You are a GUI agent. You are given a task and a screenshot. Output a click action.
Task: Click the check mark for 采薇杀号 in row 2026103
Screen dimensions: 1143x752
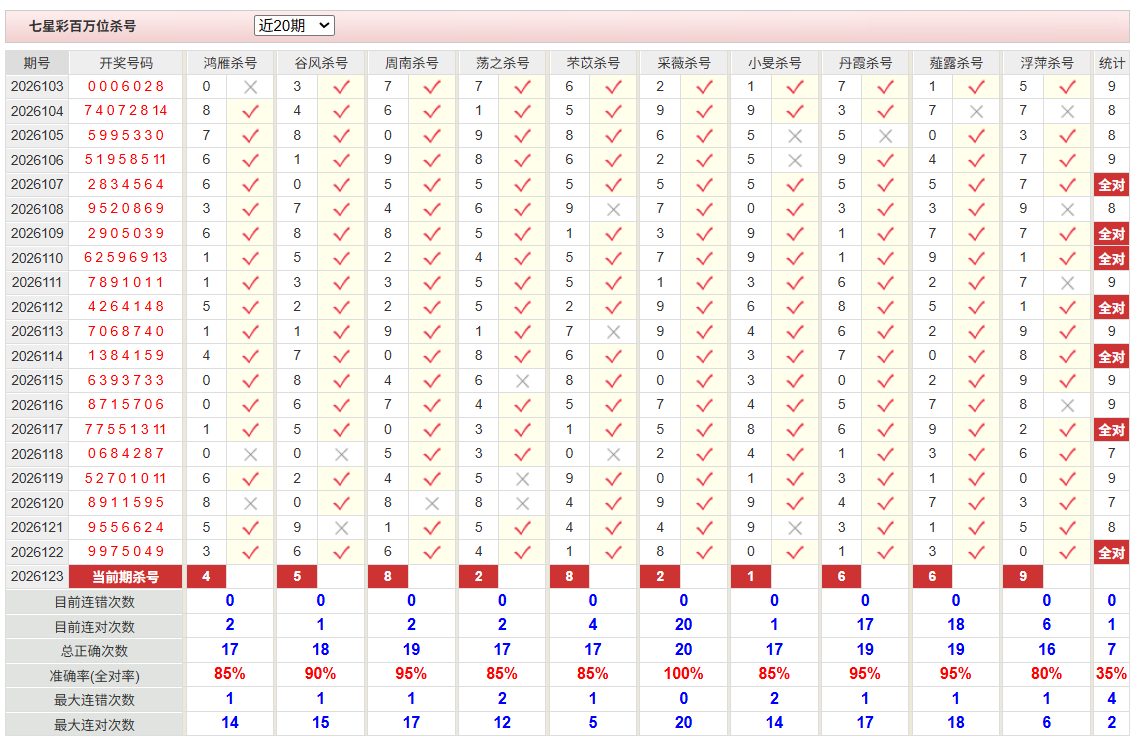pyautogui.click(x=704, y=87)
